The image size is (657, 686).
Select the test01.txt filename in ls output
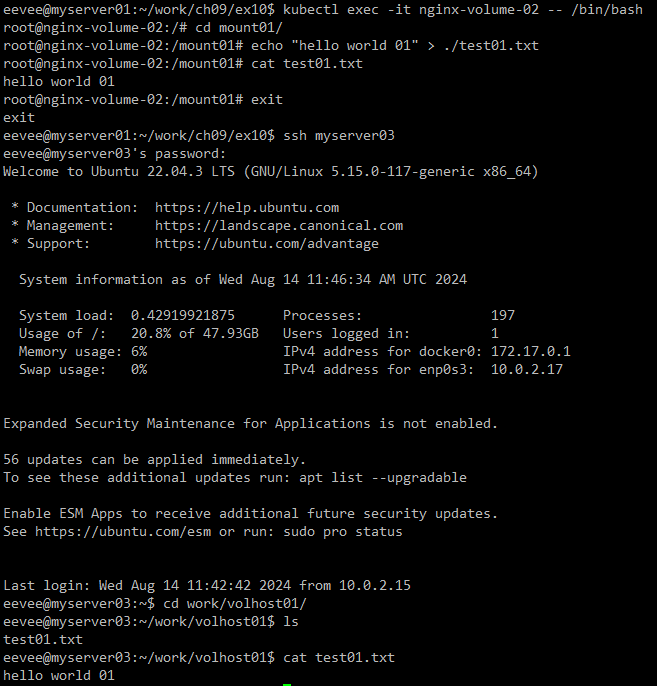43,640
